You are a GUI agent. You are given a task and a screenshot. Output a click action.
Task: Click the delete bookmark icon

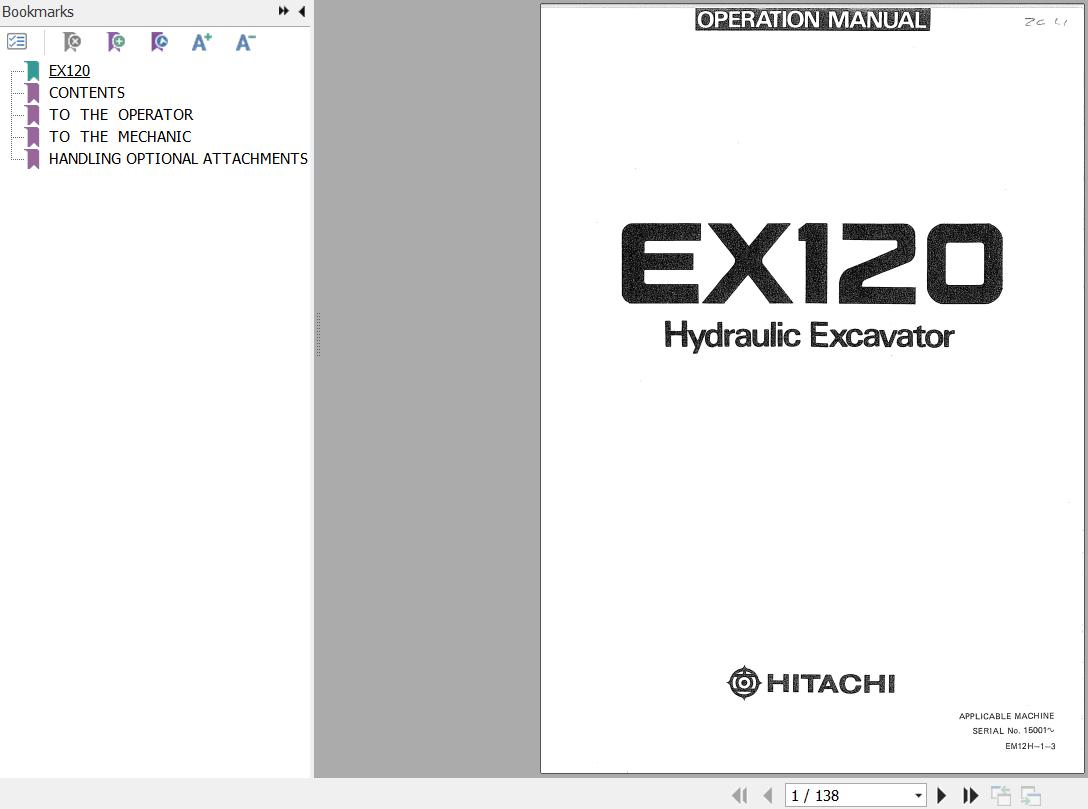(x=71, y=42)
